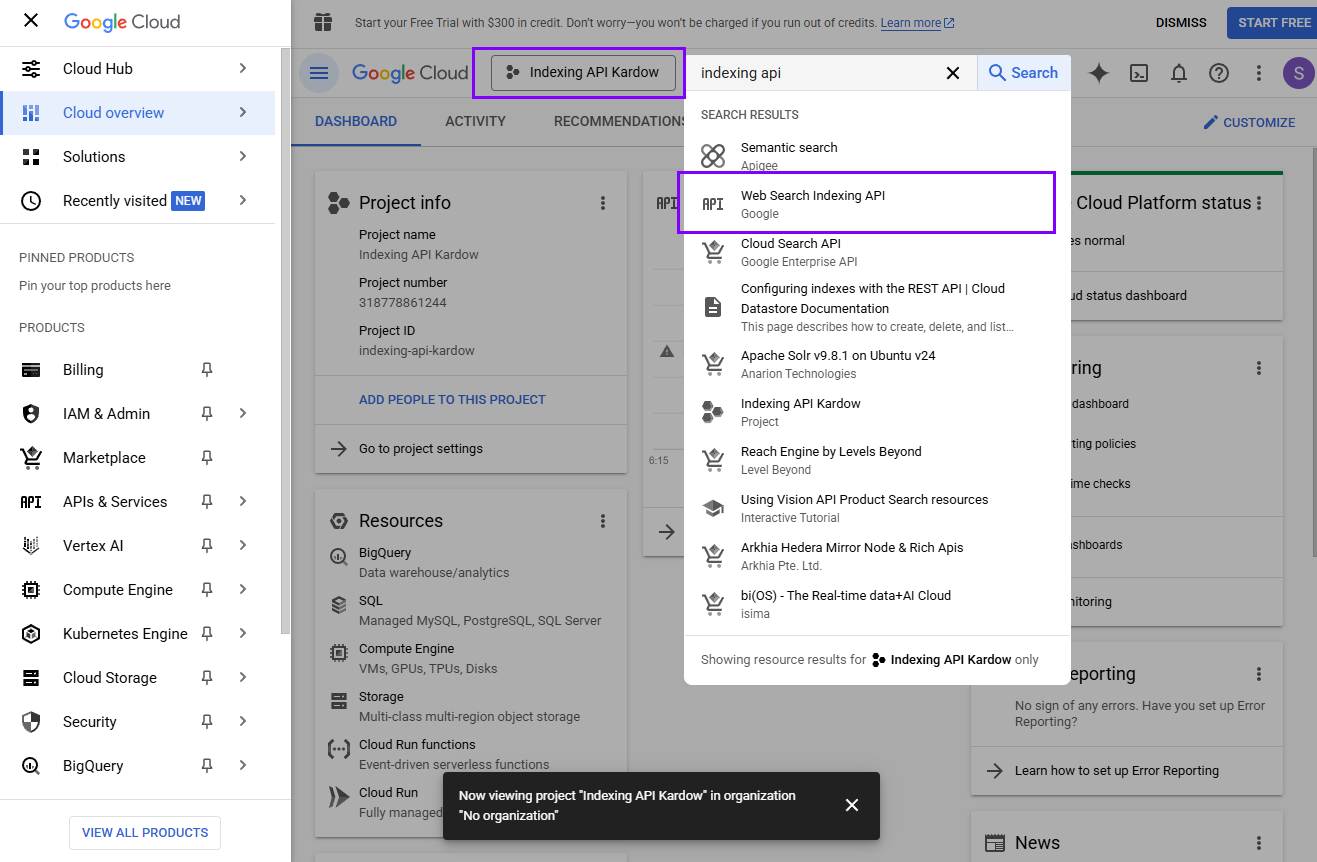Open the help menu icon
The image size is (1317, 862).
click(x=1218, y=72)
